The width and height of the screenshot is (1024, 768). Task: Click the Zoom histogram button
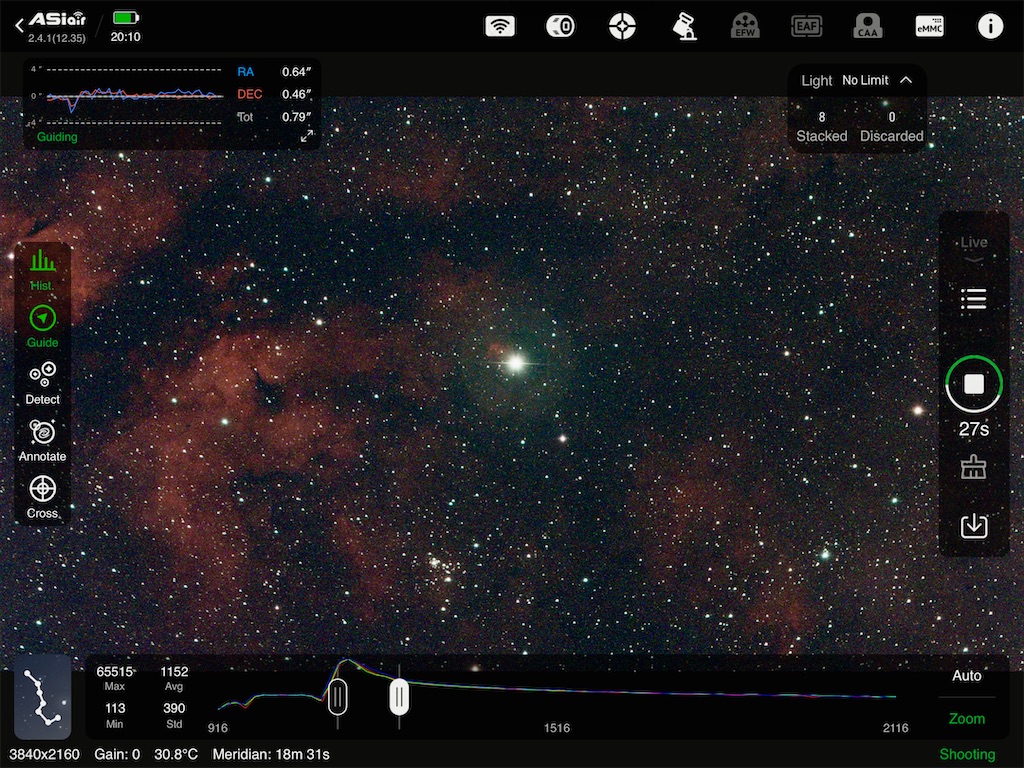click(x=966, y=718)
